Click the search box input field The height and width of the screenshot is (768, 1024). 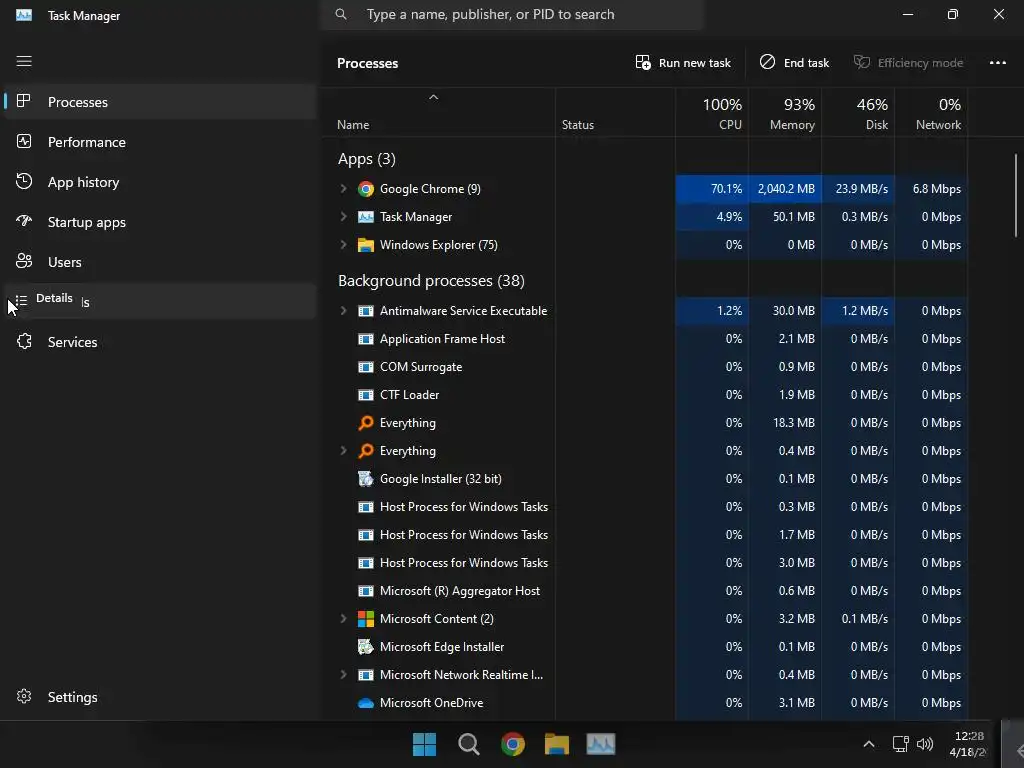pos(512,14)
